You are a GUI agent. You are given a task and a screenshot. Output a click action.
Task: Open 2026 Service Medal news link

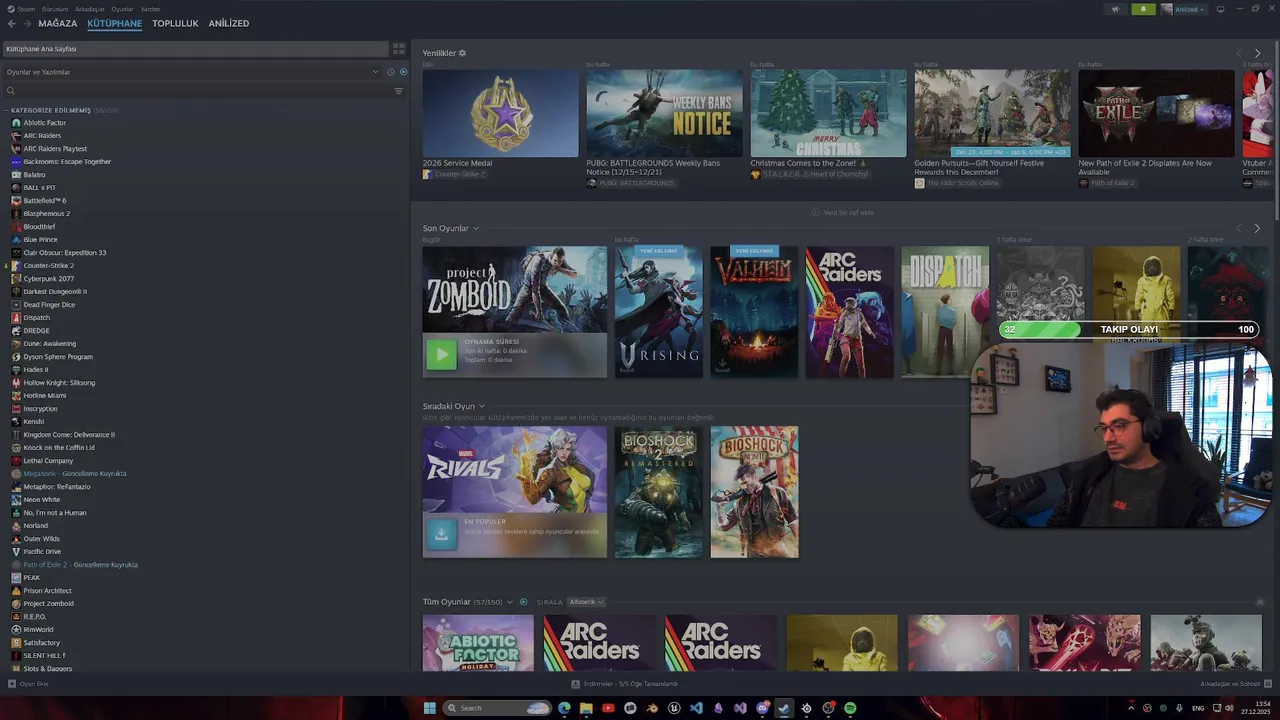pyautogui.click(x=457, y=163)
